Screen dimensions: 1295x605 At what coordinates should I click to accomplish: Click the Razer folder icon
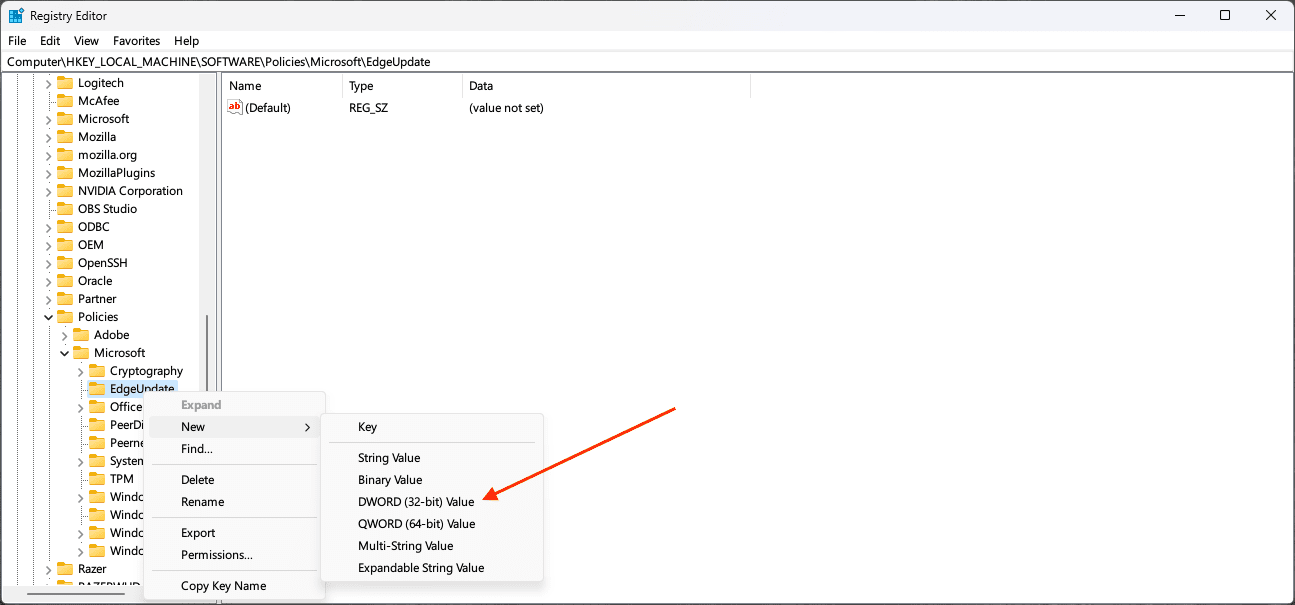pos(65,569)
